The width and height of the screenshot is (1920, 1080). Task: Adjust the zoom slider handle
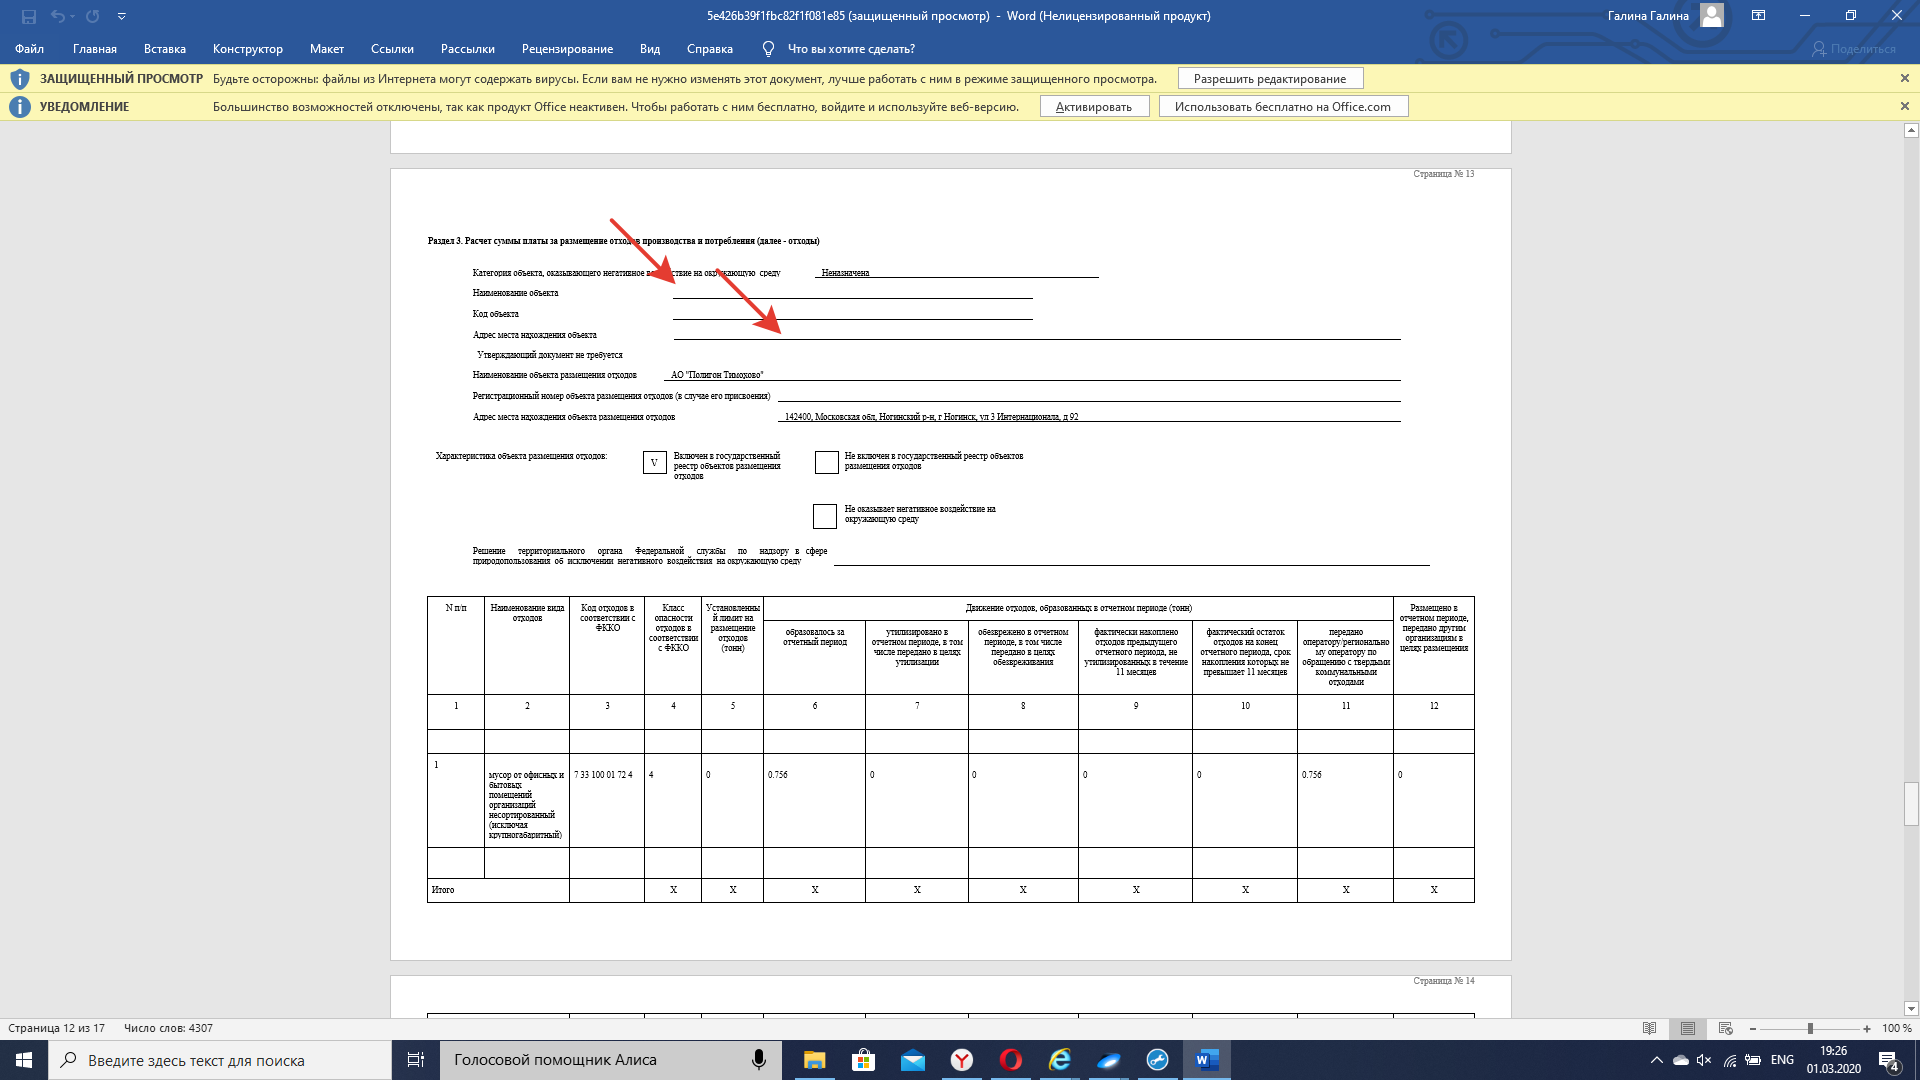(x=1810, y=1028)
